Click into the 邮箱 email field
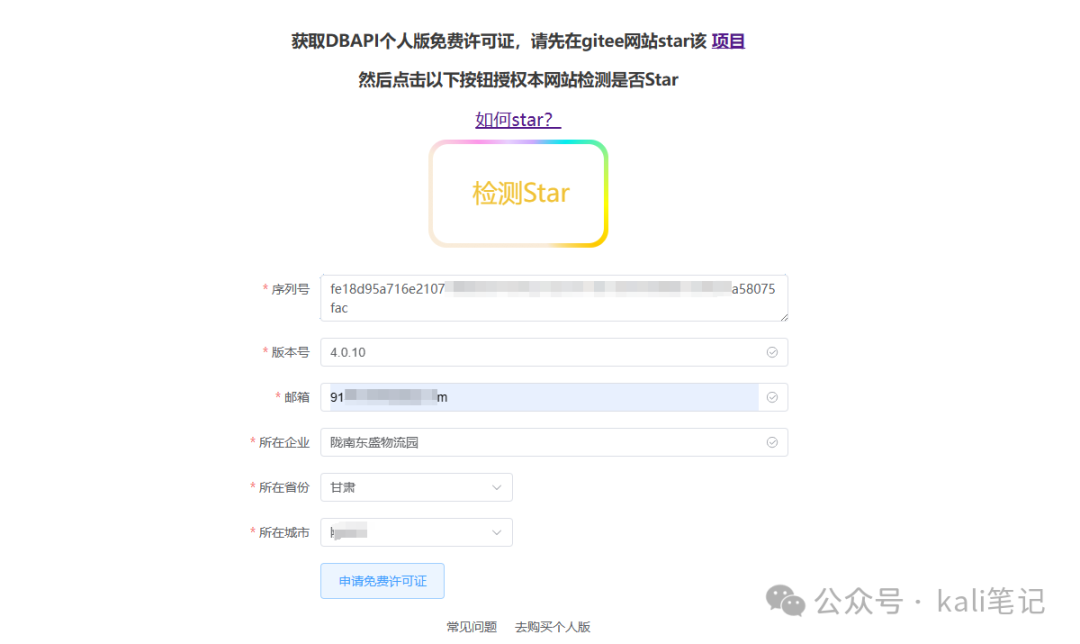The image size is (1080, 644). (554, 397)
